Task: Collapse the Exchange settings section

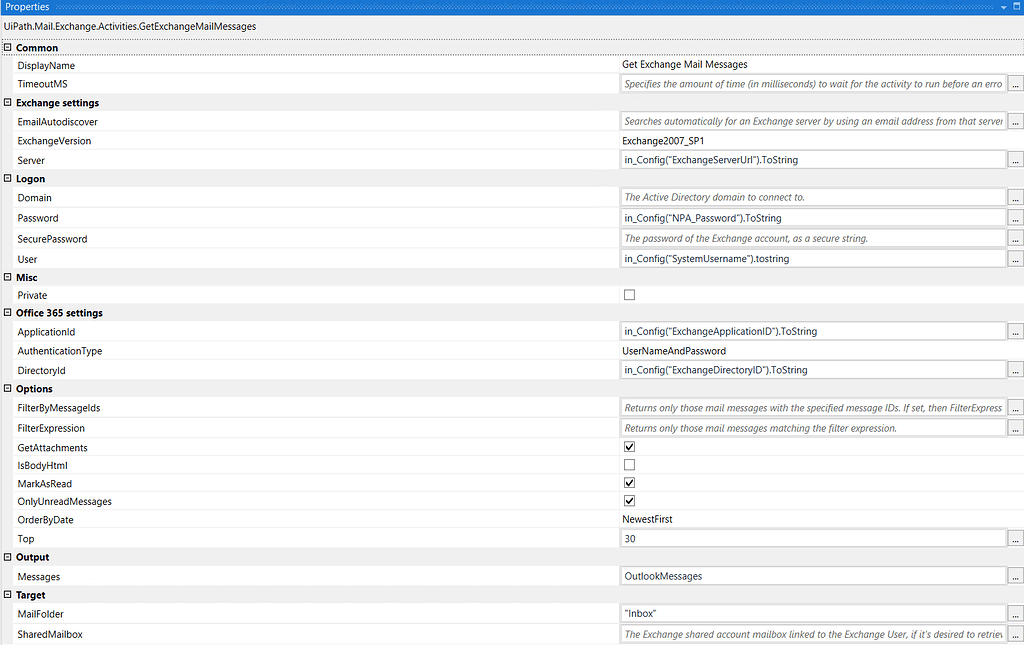Action: [8, 102]
